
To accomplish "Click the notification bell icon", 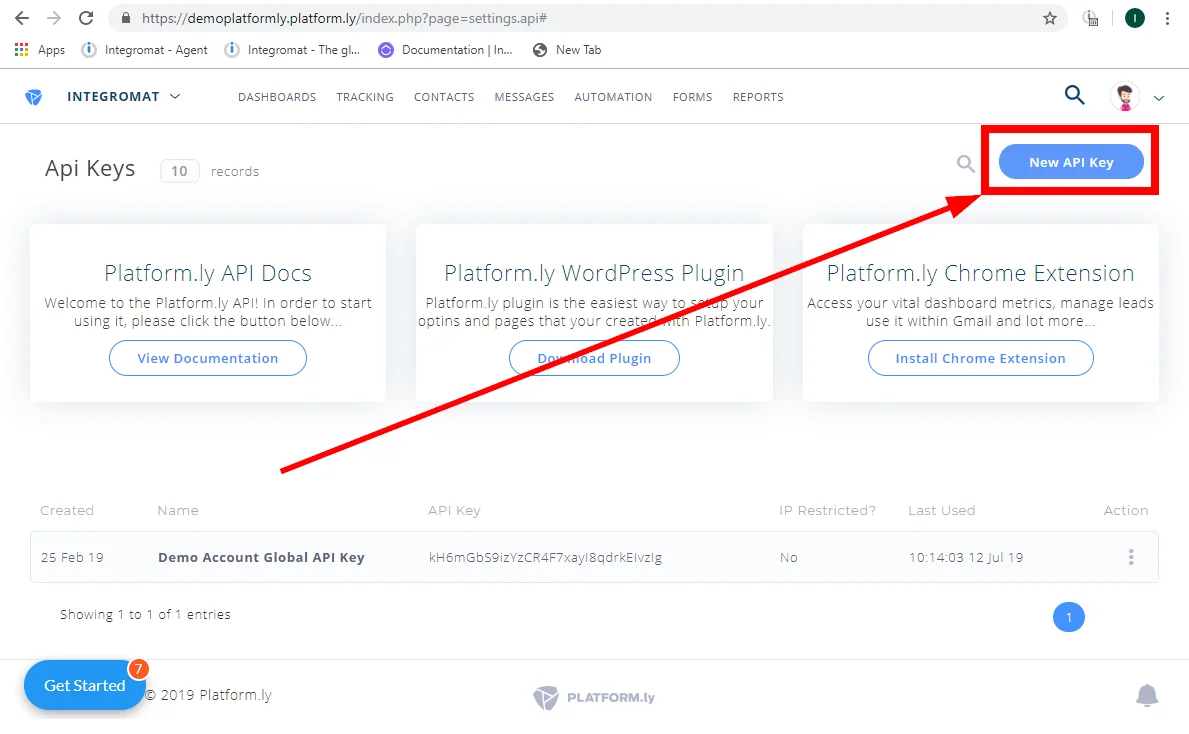I will [x=1147, y=695].
